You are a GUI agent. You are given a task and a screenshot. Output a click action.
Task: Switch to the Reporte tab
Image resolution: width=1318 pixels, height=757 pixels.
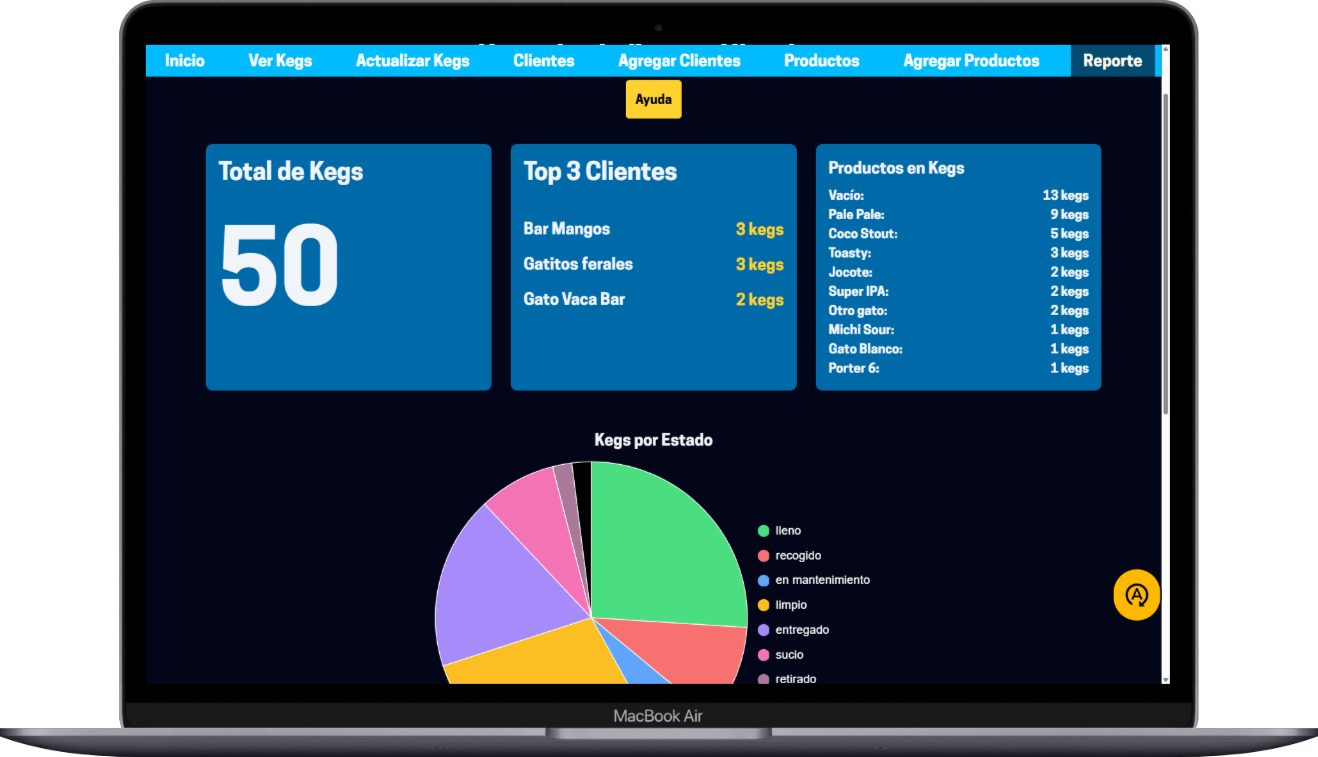tap(1113, 60)
